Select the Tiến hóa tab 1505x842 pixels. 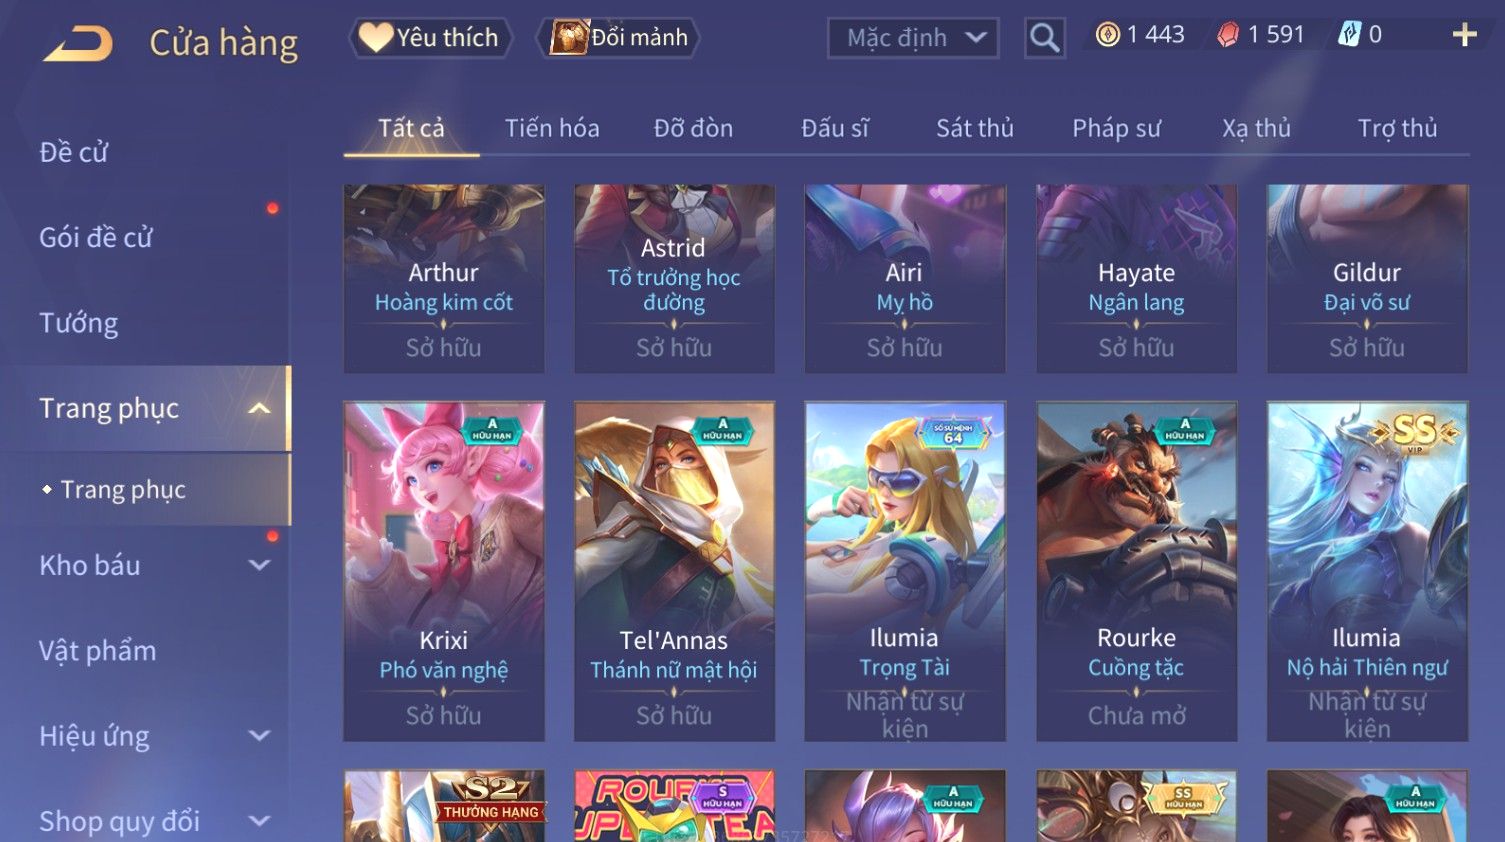click(x=552, y=128)
